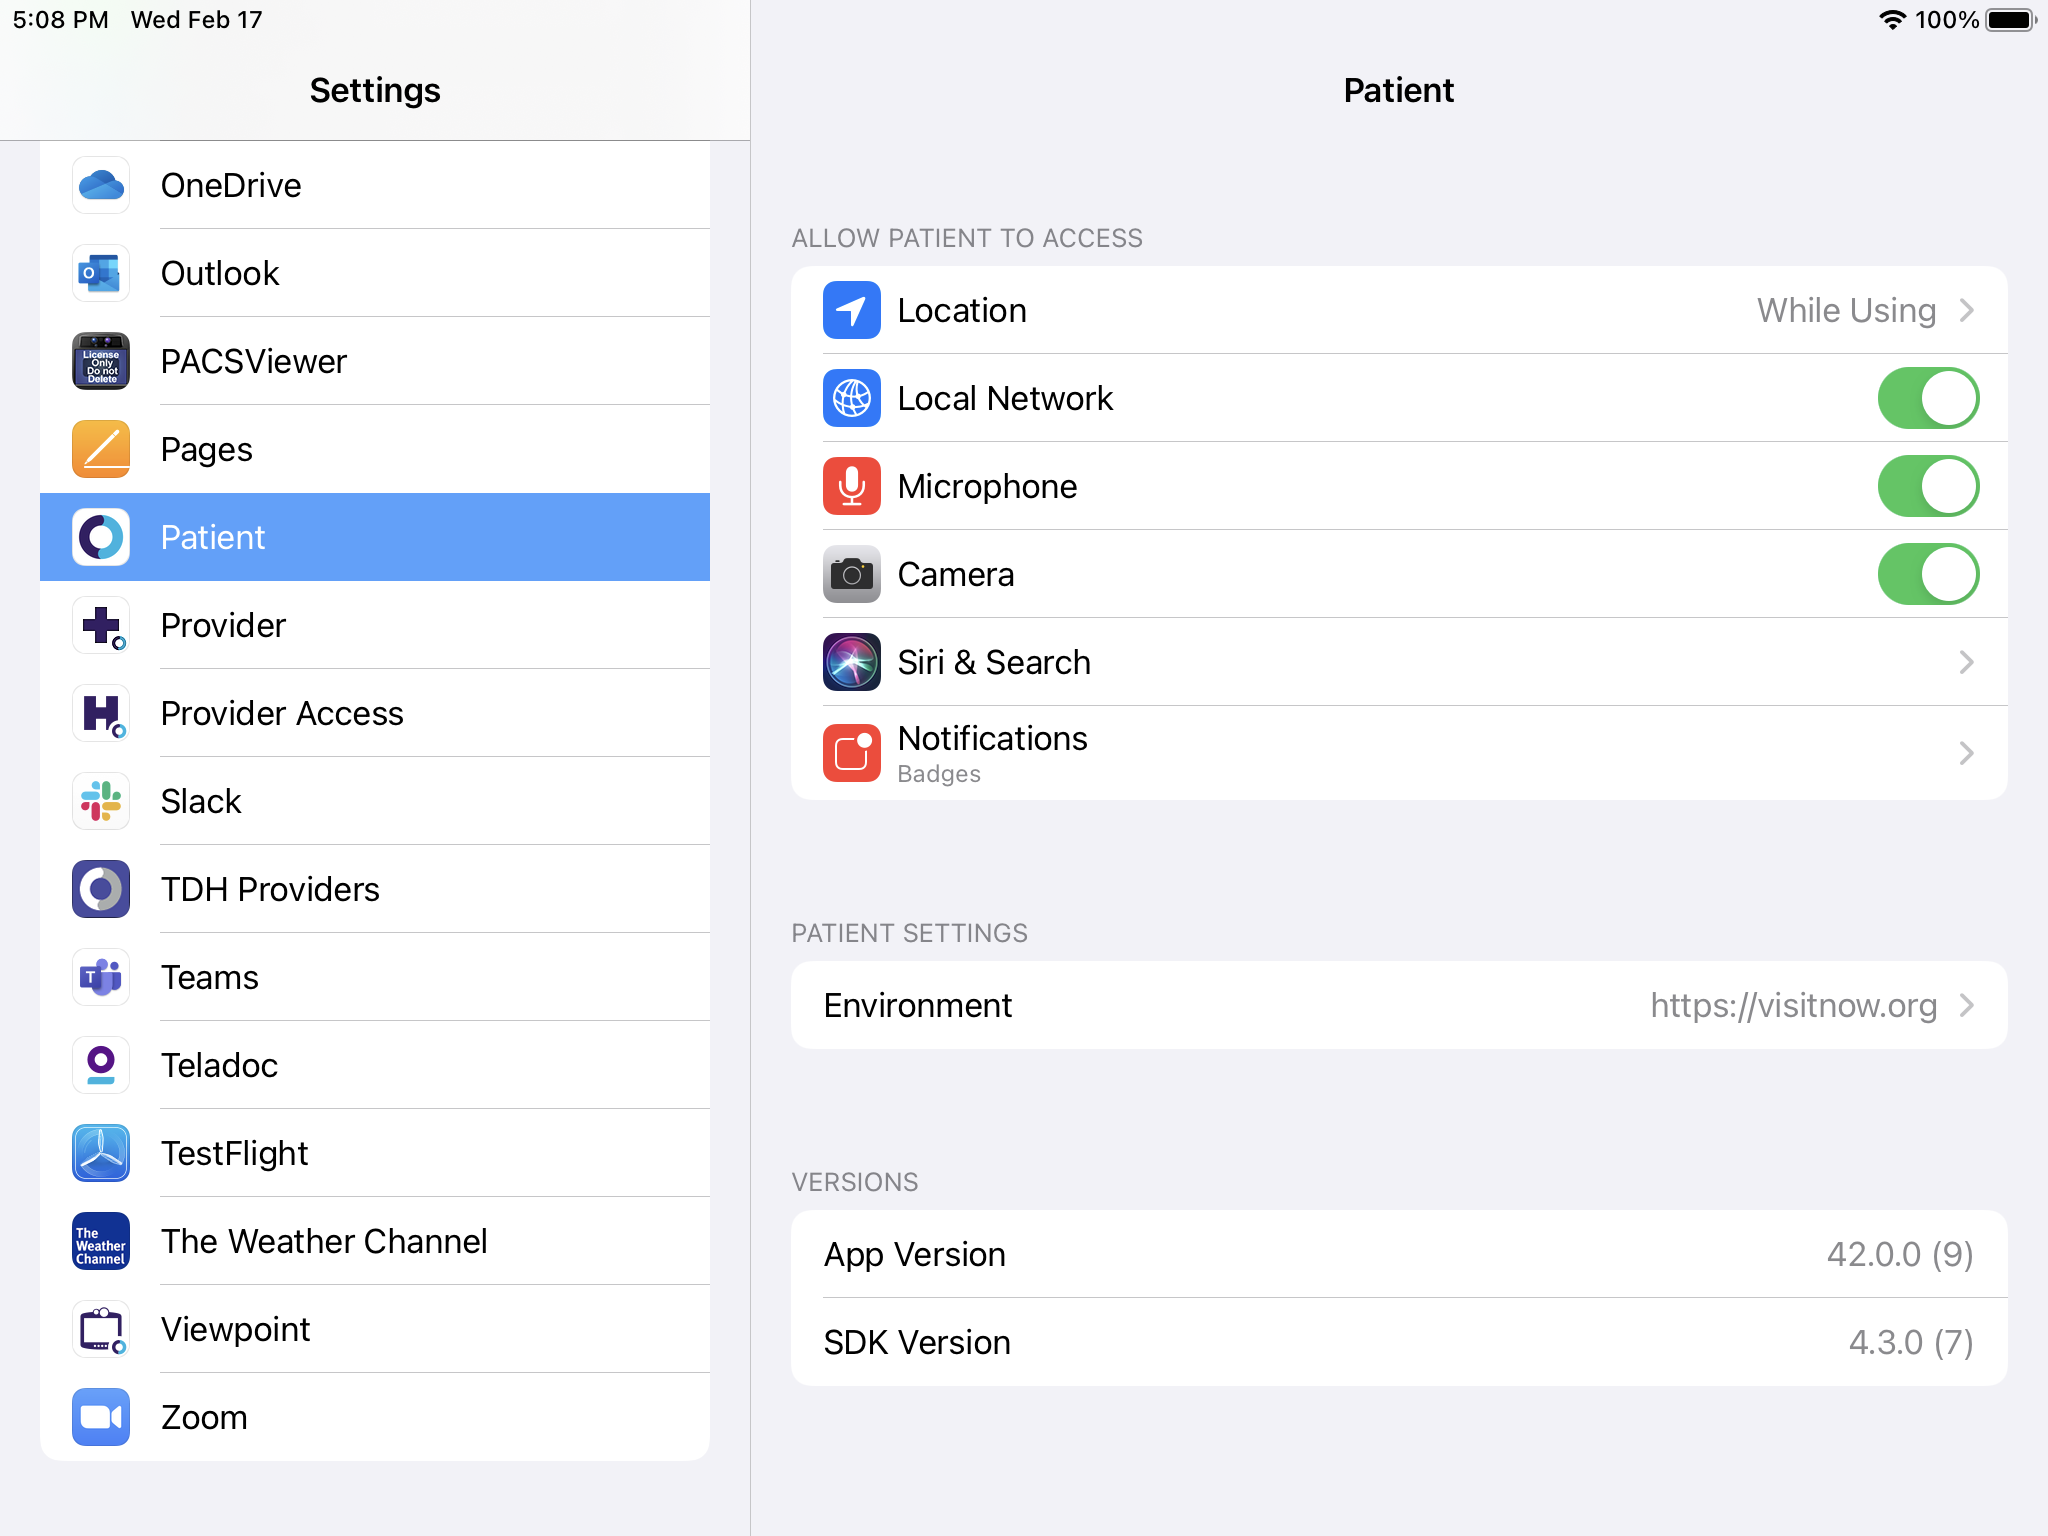Expand the Notifications Badges chevron
The height and width of the screenshot is (1536, 2048).
(1966, 753)
